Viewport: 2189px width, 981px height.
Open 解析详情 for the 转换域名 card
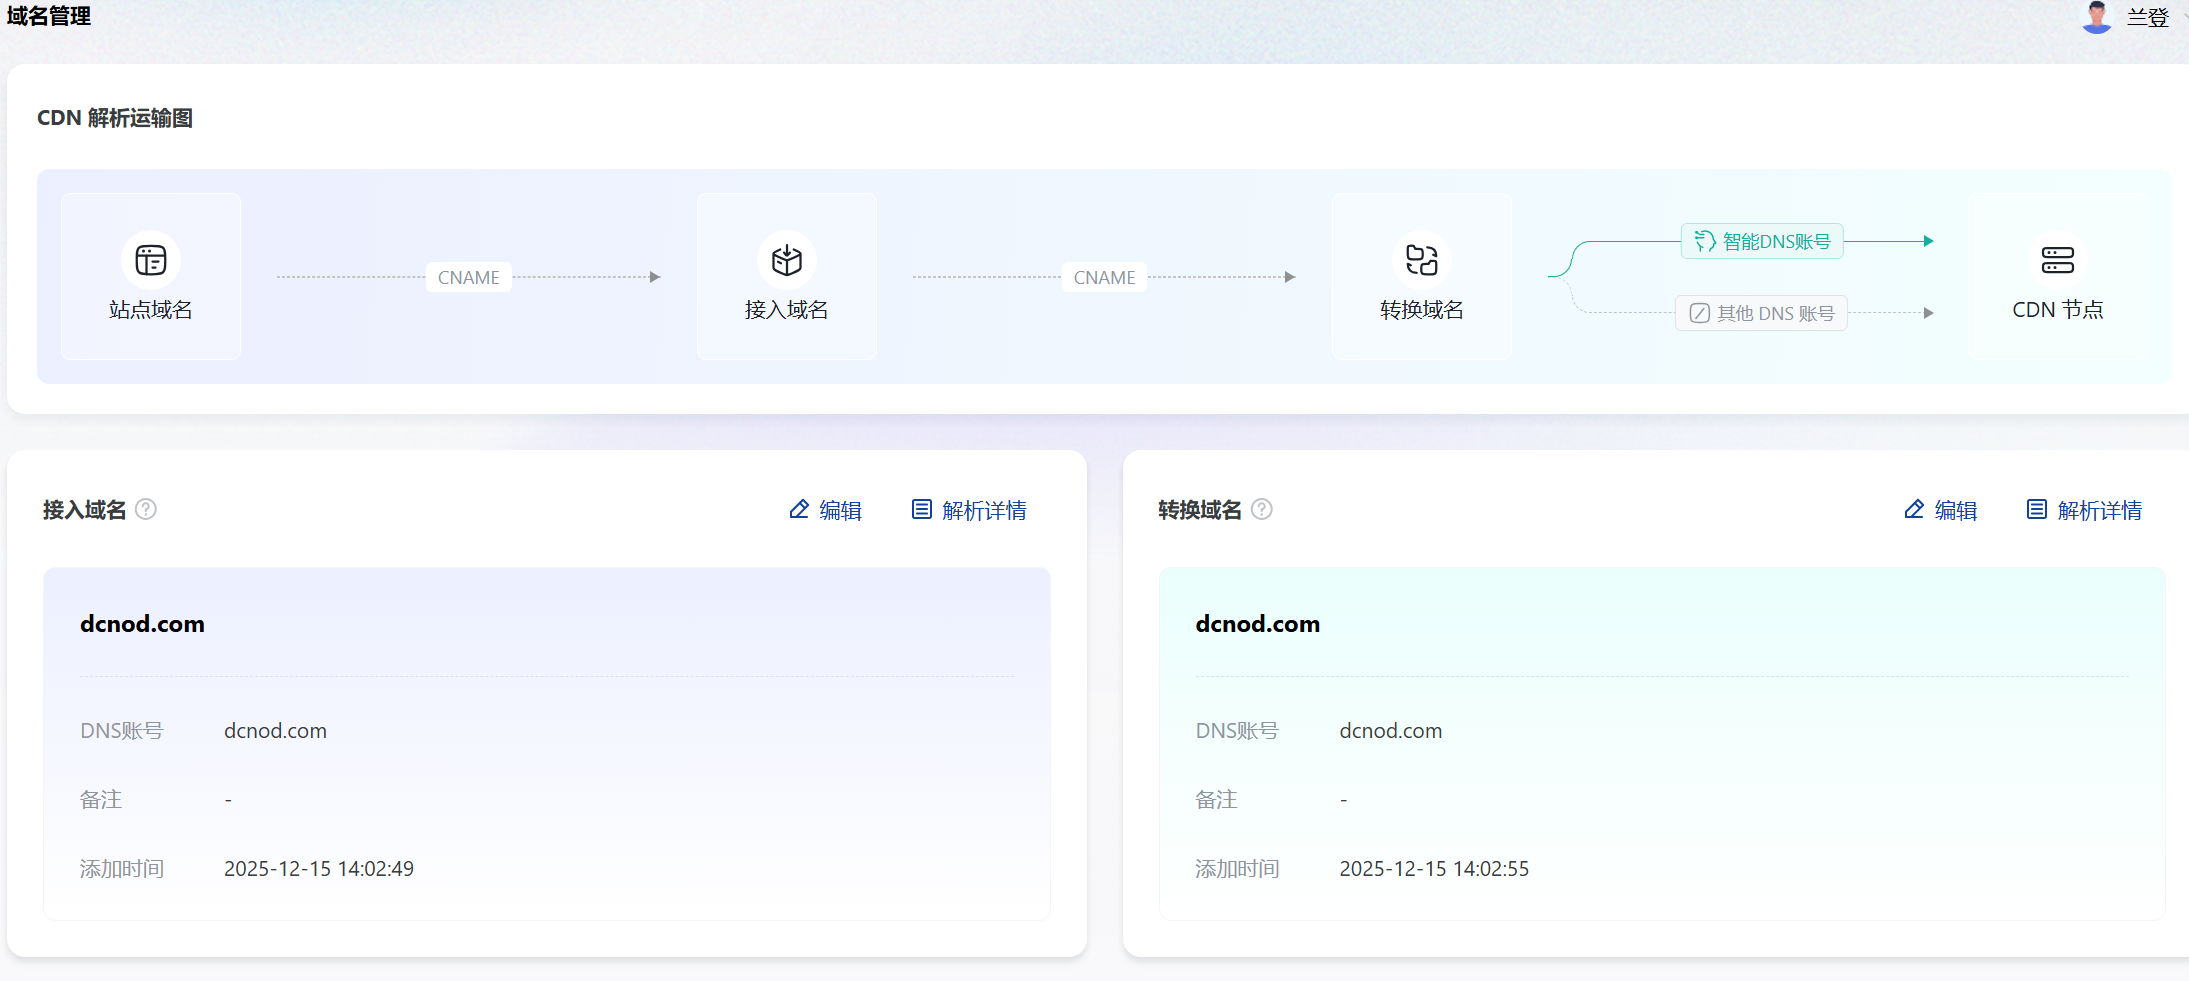point(2085,510)
